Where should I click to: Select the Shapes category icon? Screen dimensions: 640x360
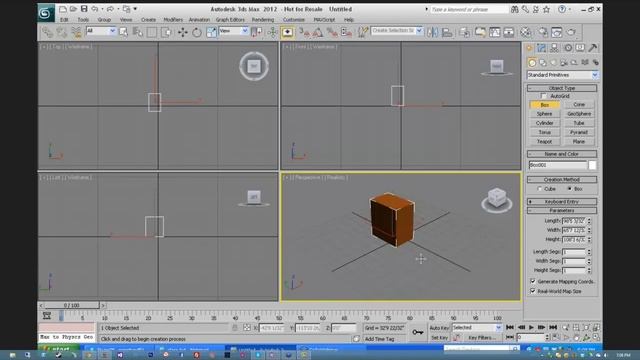542,62
